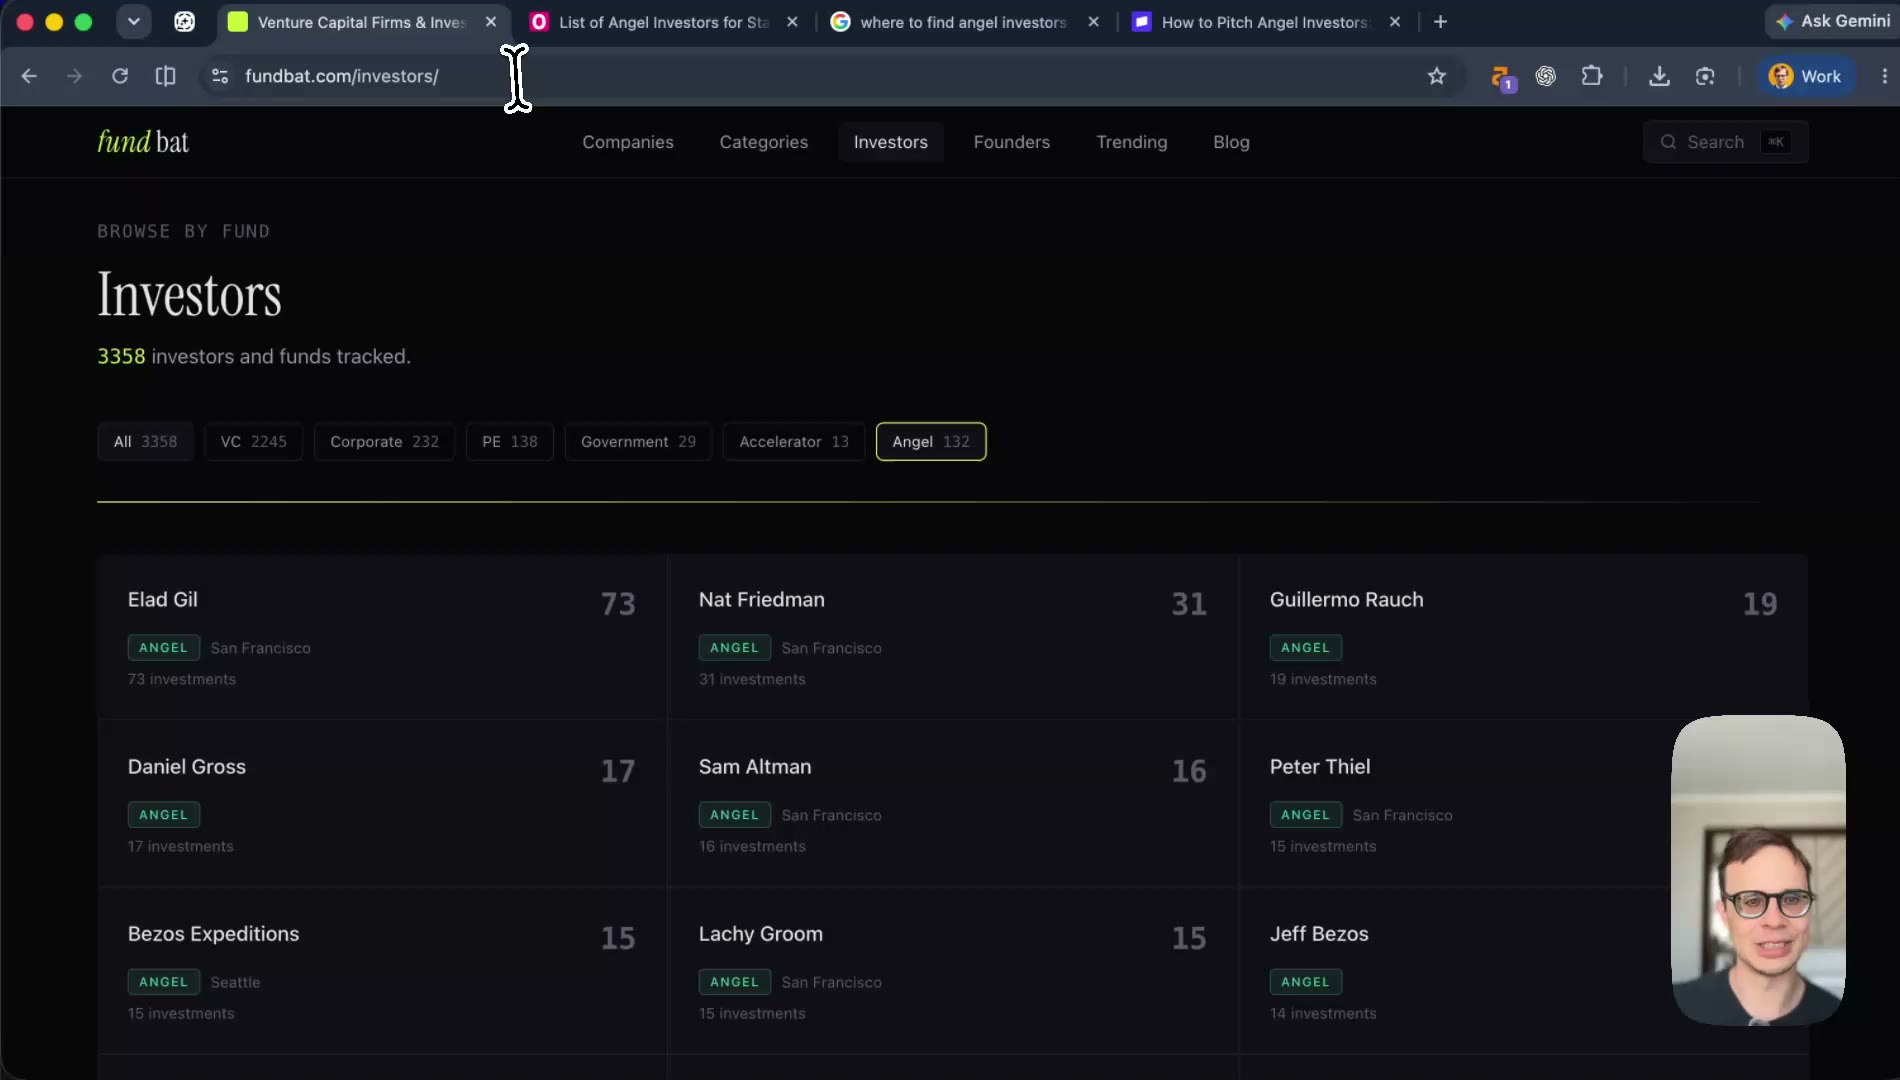Open the Extensions puzzle-piece menu
1900x1080 pixels.
[1592, 76]
